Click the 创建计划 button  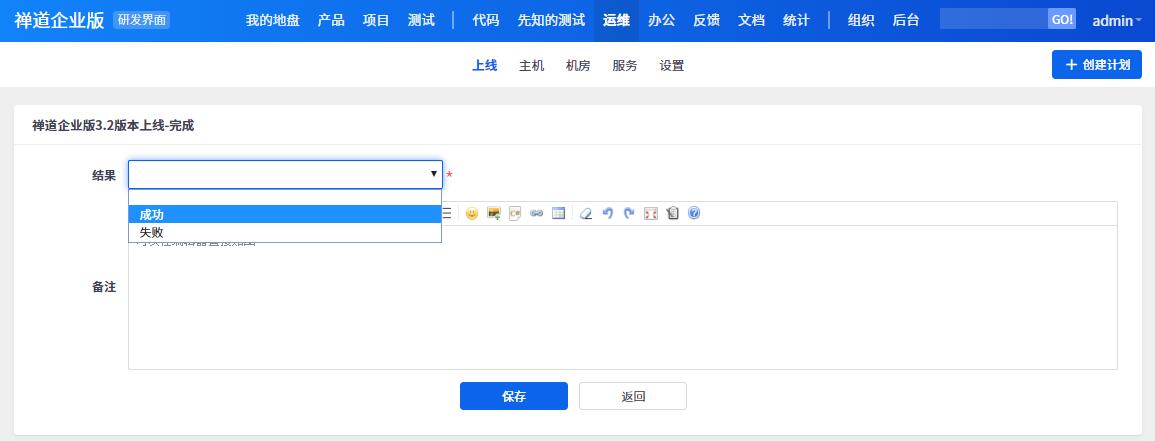(1097, 65)
